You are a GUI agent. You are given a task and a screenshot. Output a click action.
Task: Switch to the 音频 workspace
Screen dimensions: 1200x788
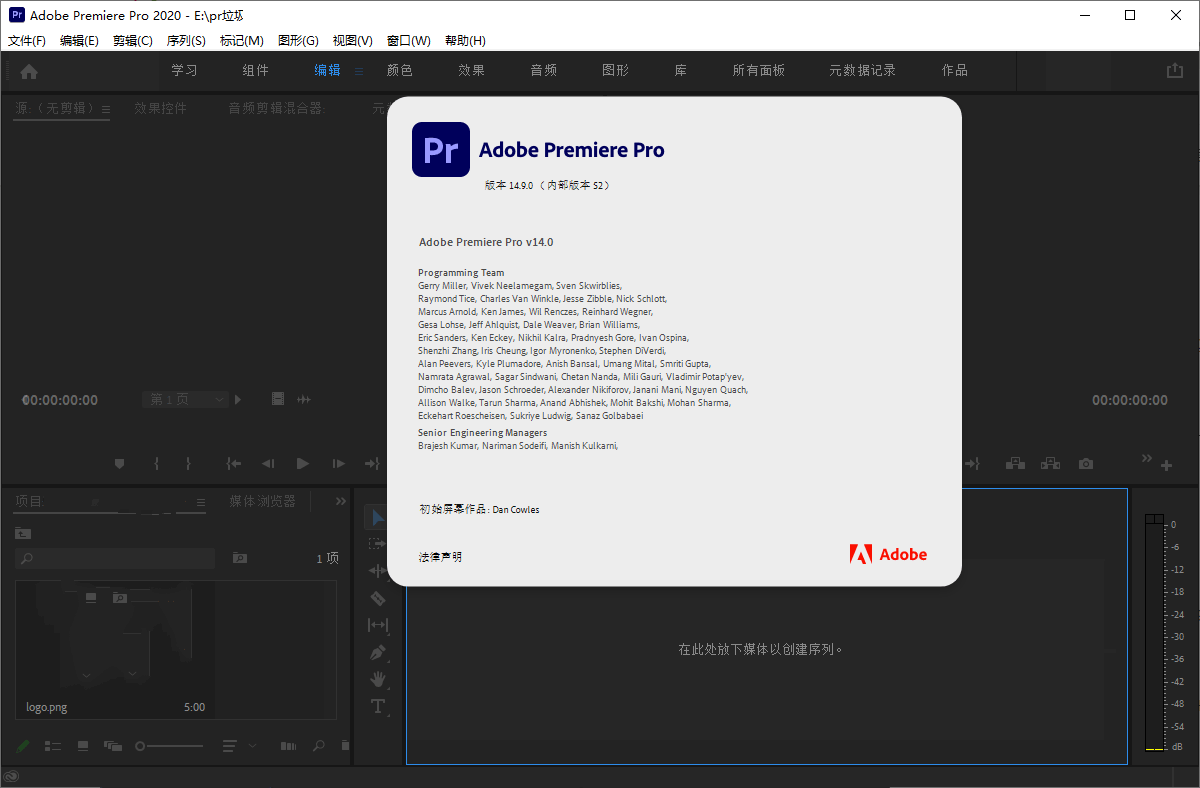coord(544,70)
